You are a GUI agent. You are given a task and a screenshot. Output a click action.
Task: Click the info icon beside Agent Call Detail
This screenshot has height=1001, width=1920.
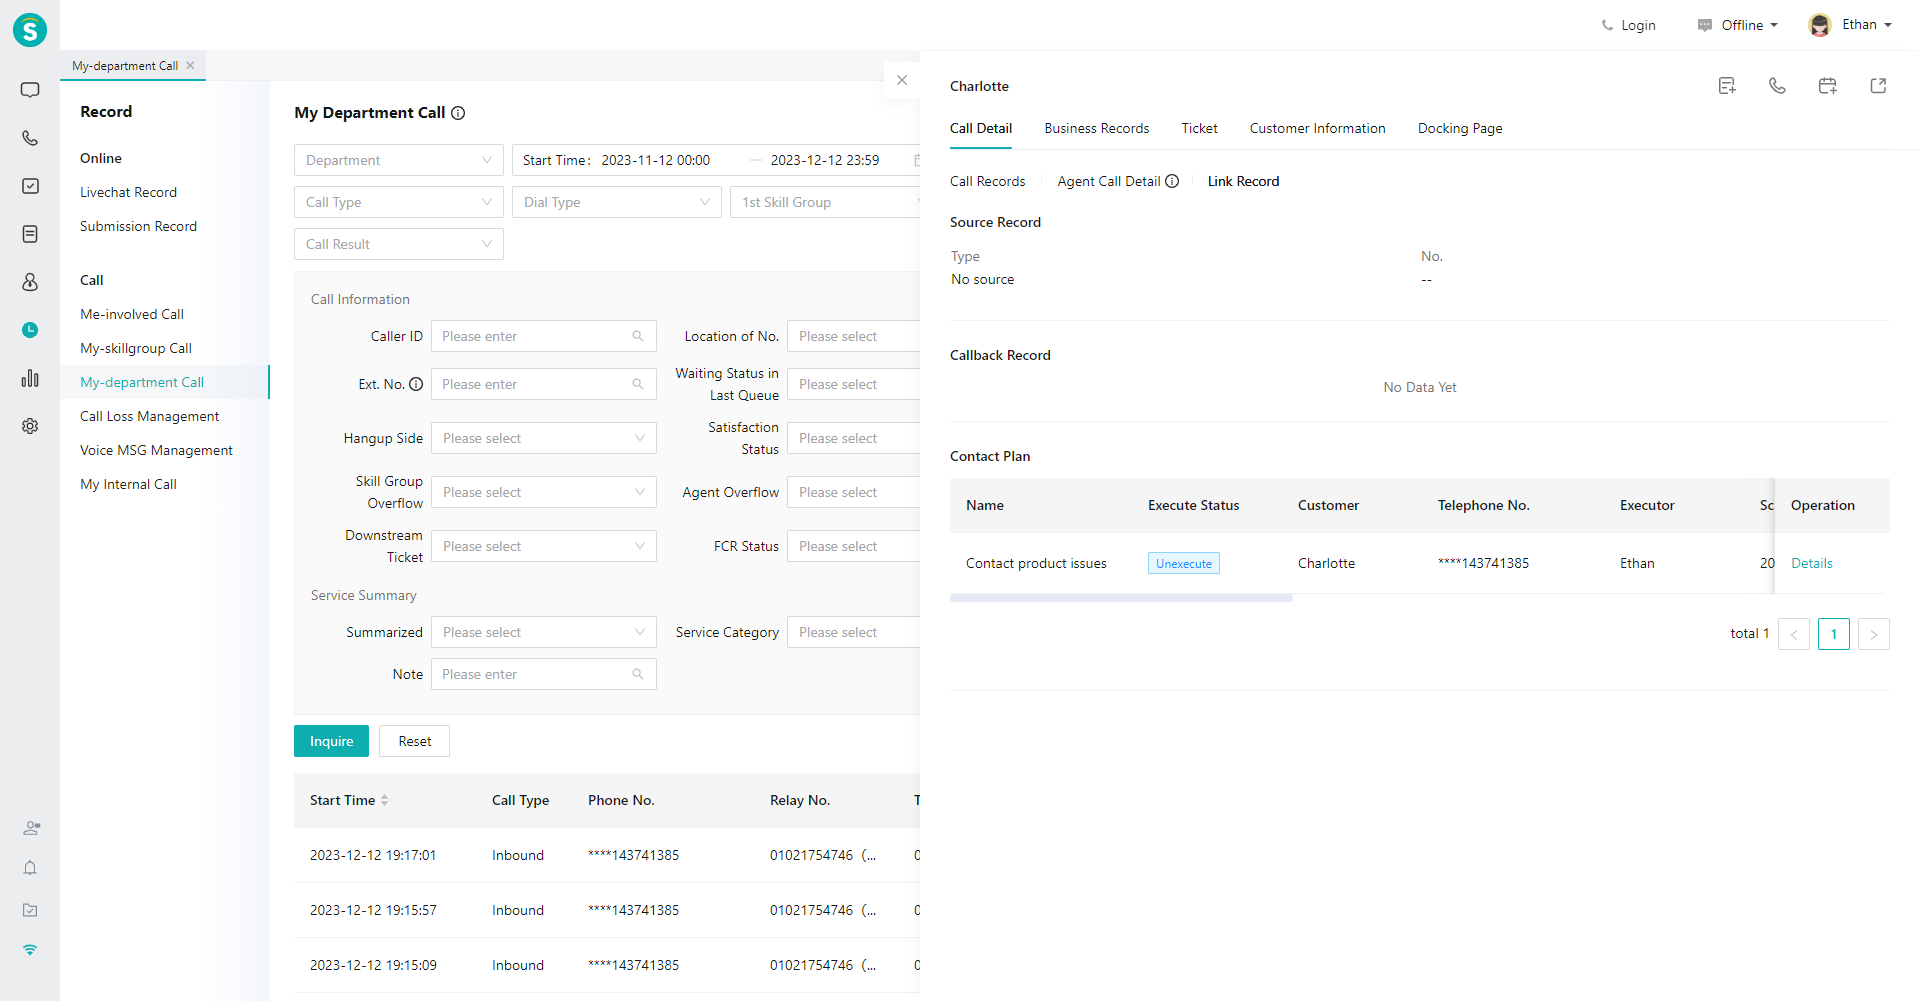click(x=1172, y=181)
